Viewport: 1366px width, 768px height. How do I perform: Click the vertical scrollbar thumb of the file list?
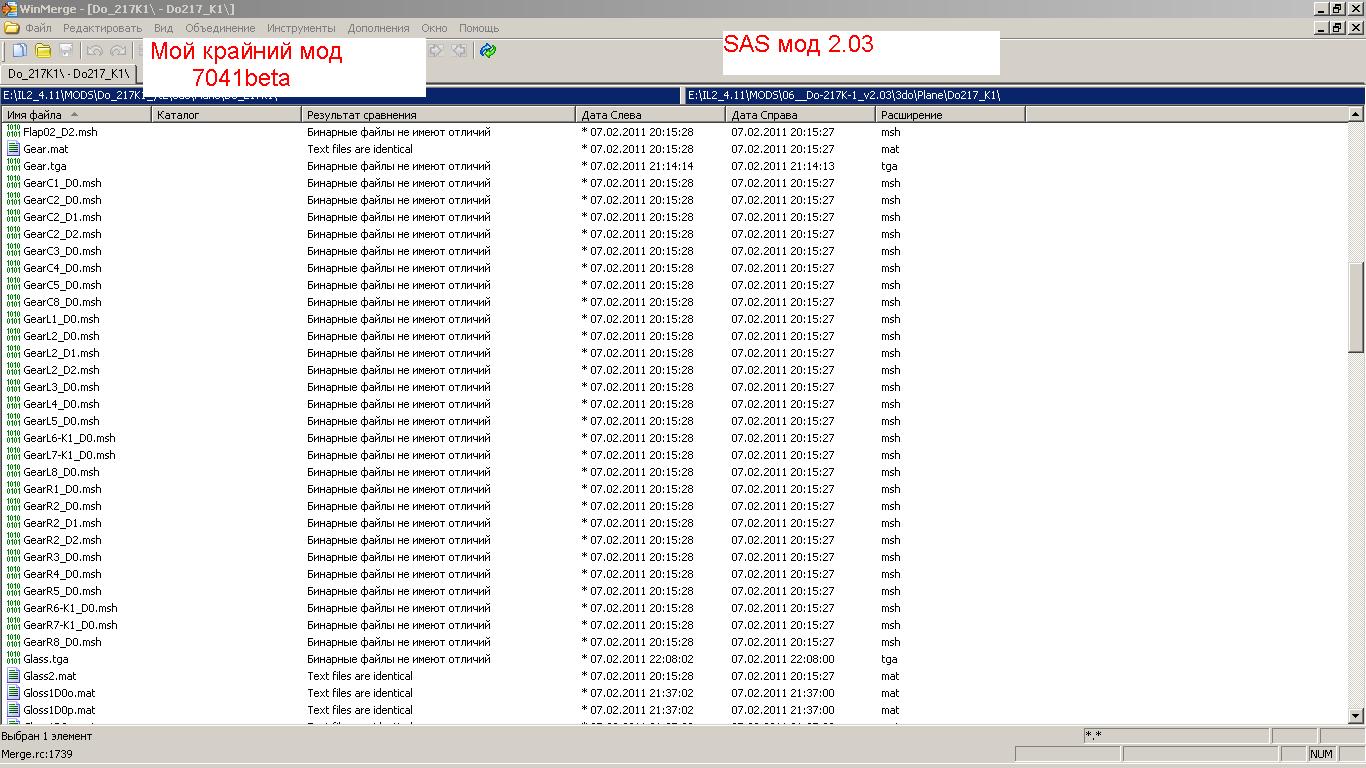(1357, 307)
